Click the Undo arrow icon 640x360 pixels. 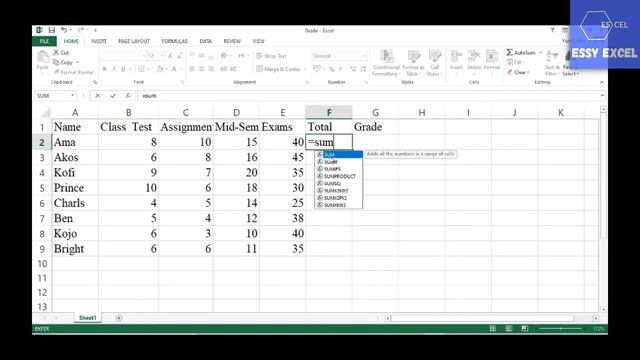point(64,30)
